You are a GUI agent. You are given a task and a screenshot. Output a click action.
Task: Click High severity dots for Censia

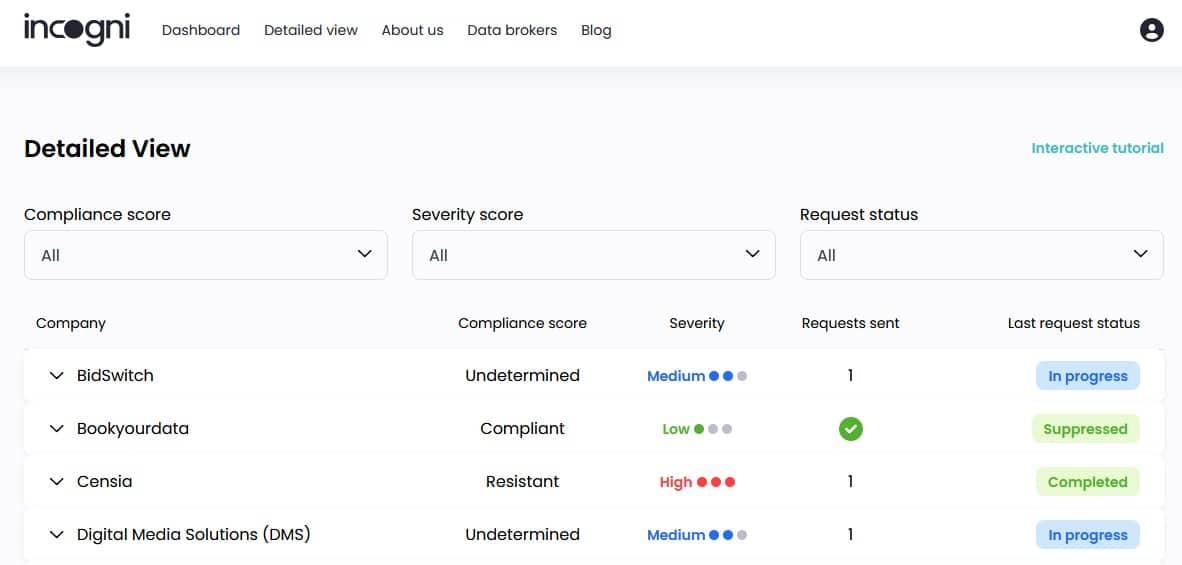click(715, 482)
